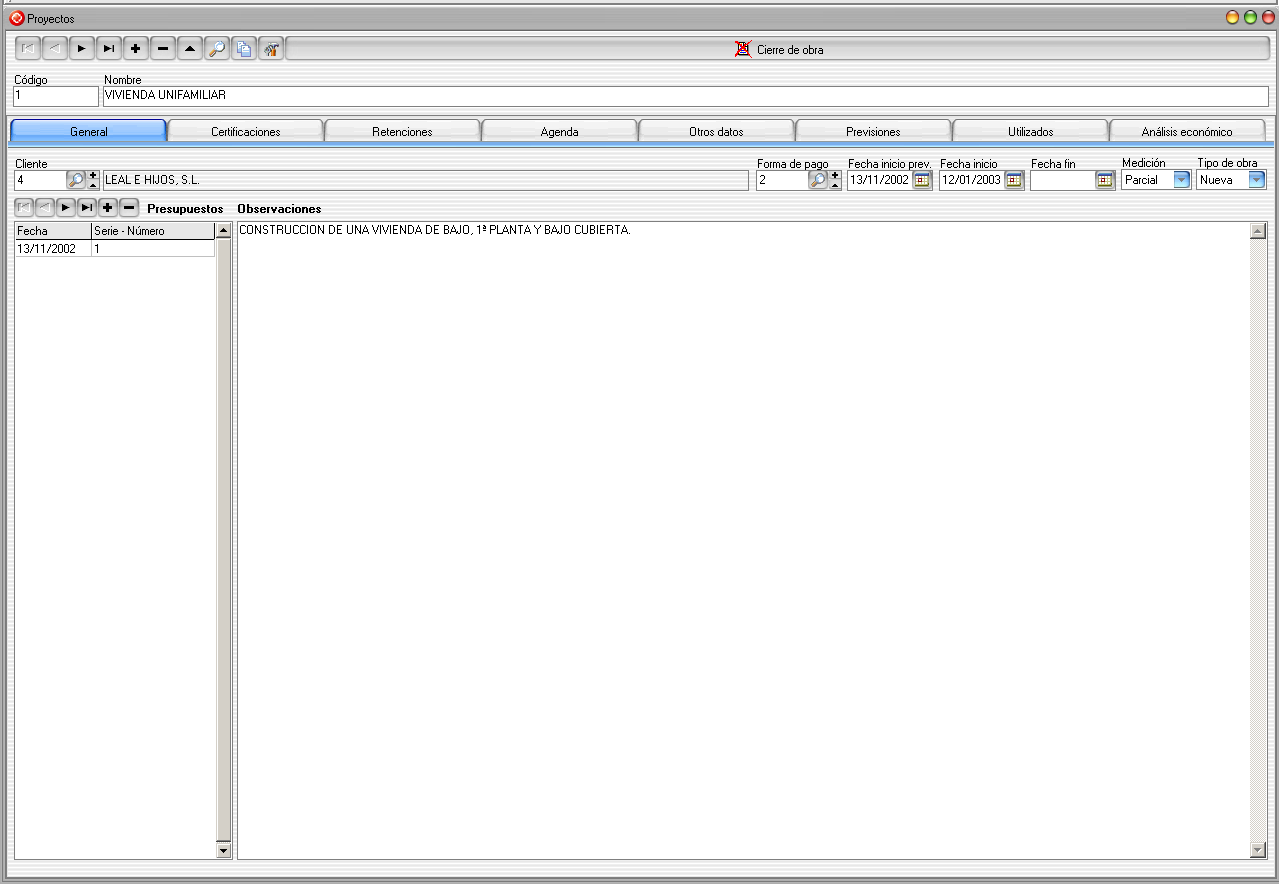This screenshot has width=1279, height=884.
Task: Open the Forma de pago lookup magnifier
Action: tap(818, 180)
